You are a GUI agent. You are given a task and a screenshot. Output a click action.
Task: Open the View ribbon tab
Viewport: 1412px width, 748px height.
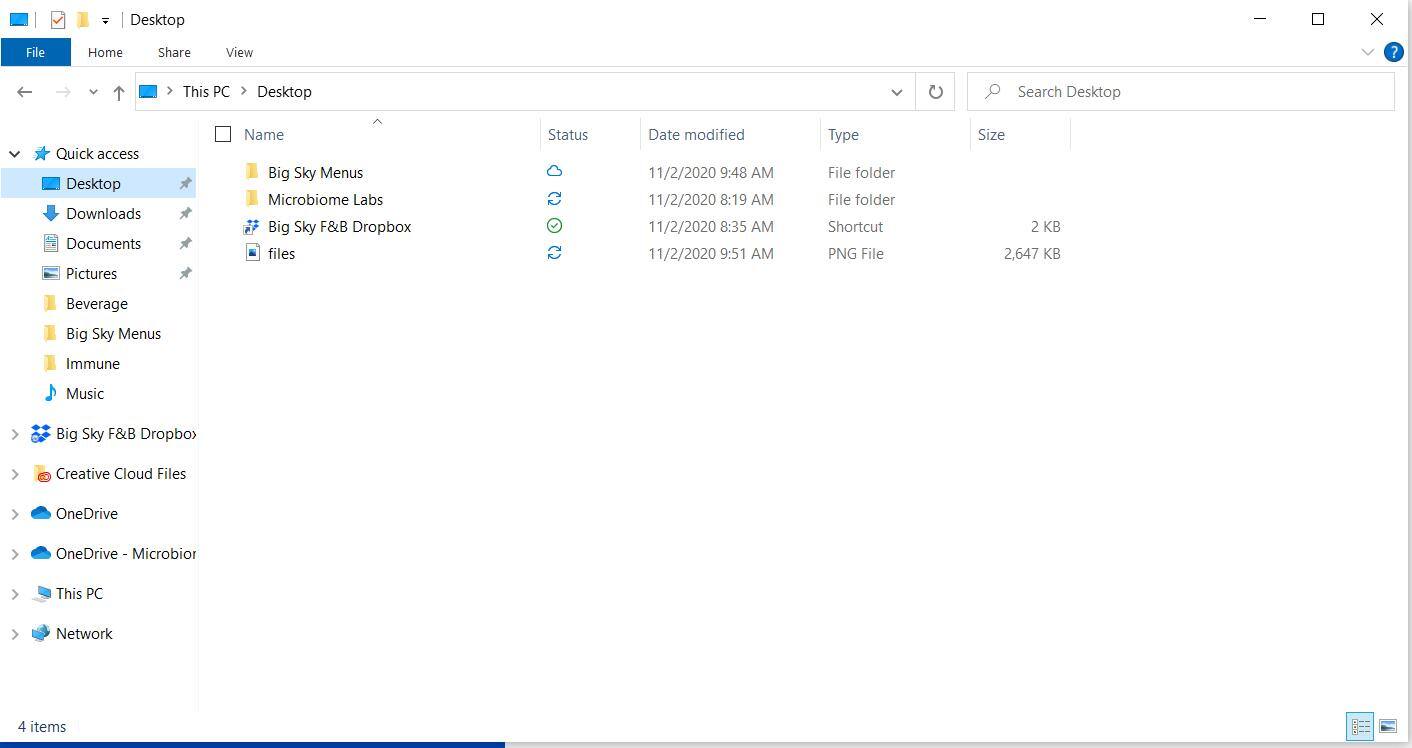pos(239,52)
